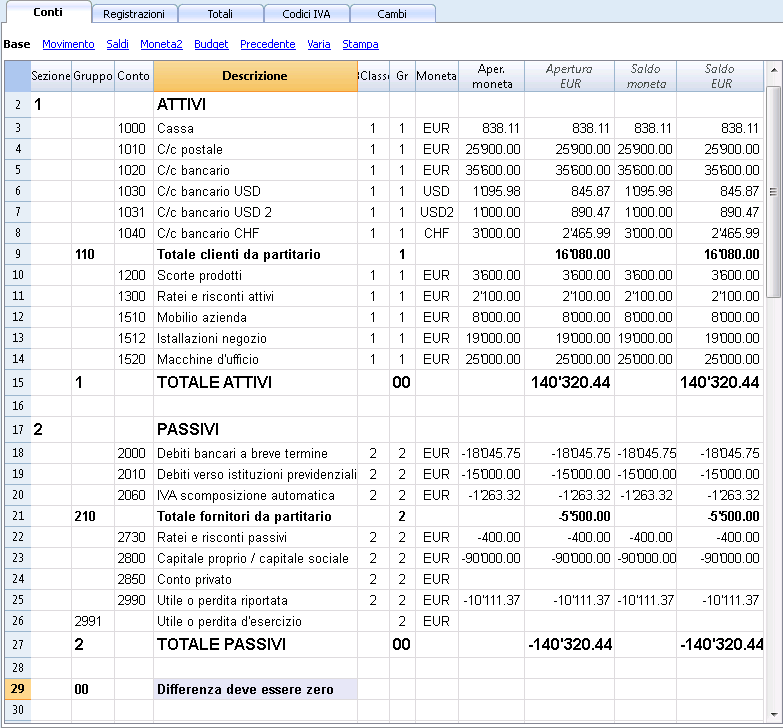Click the Saldo EUR column header
This screenshot has width=783, height=728.
coord(720,76)
